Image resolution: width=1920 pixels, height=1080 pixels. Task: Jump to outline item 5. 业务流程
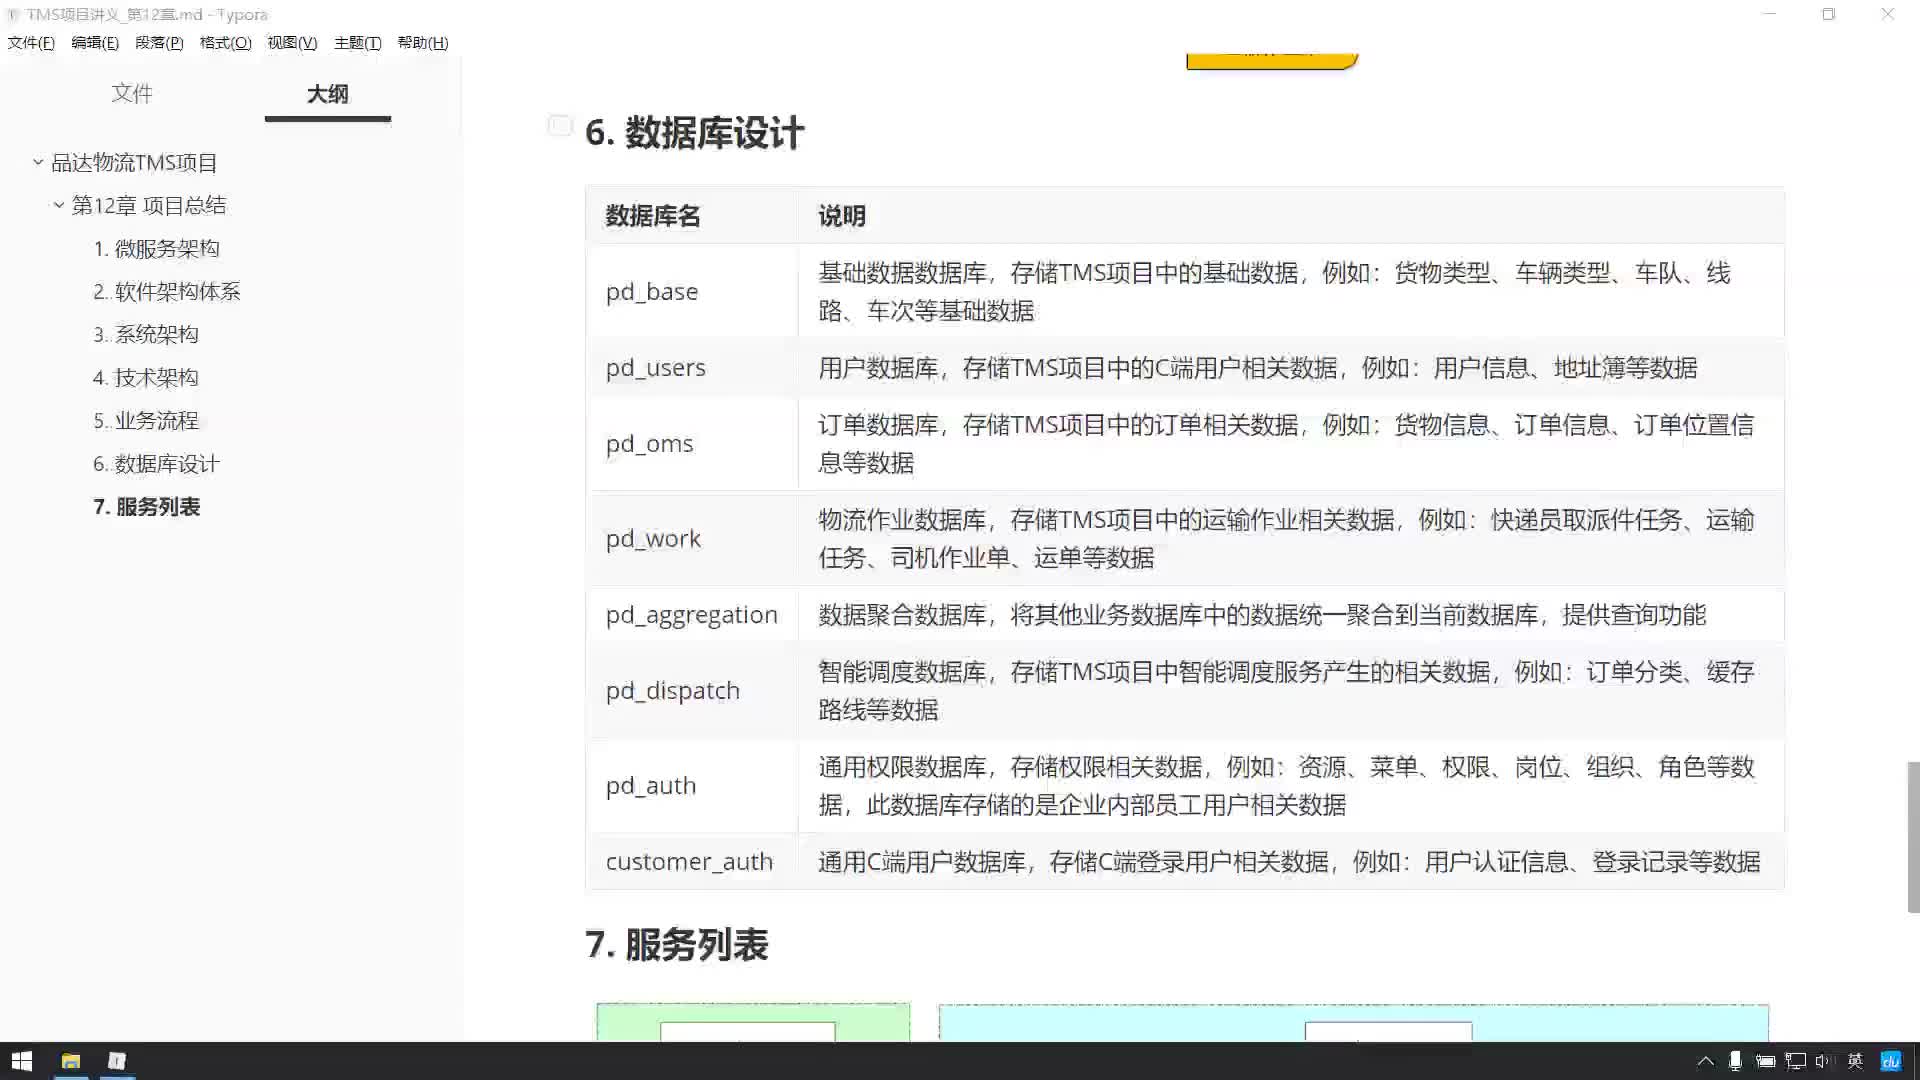click(x=146, y=421)
